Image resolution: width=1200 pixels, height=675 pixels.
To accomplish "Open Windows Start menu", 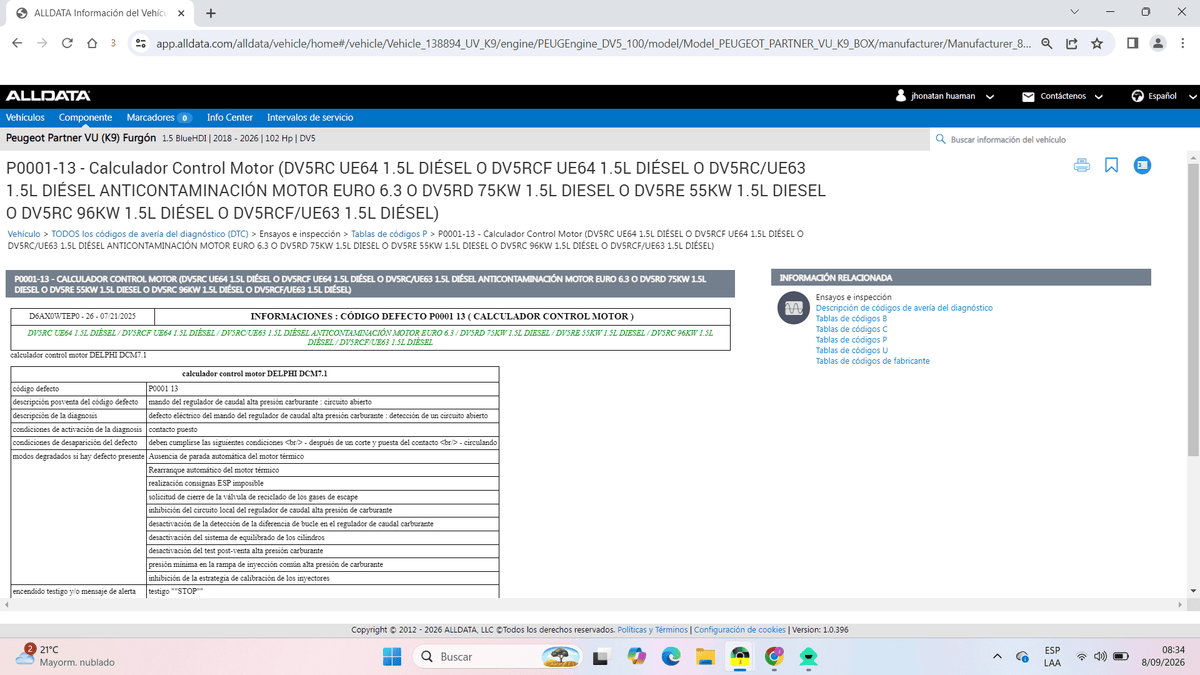I will (392, 656).
